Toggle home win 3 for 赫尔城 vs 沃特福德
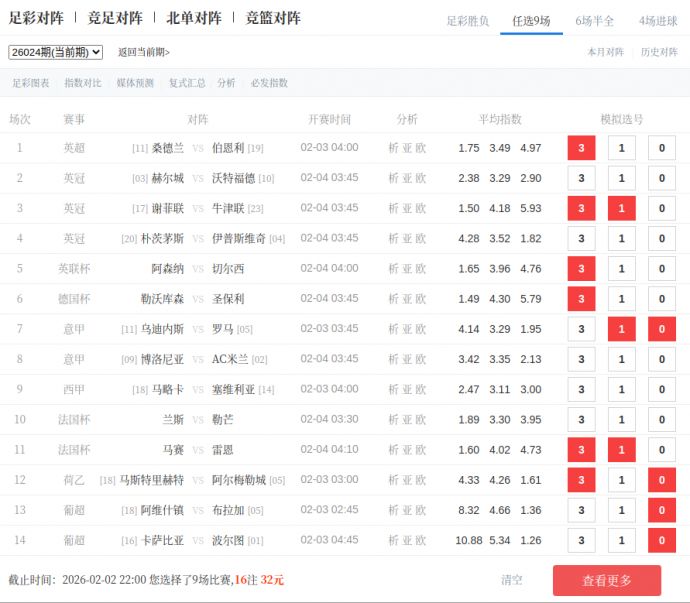 [x=581, y=179]
